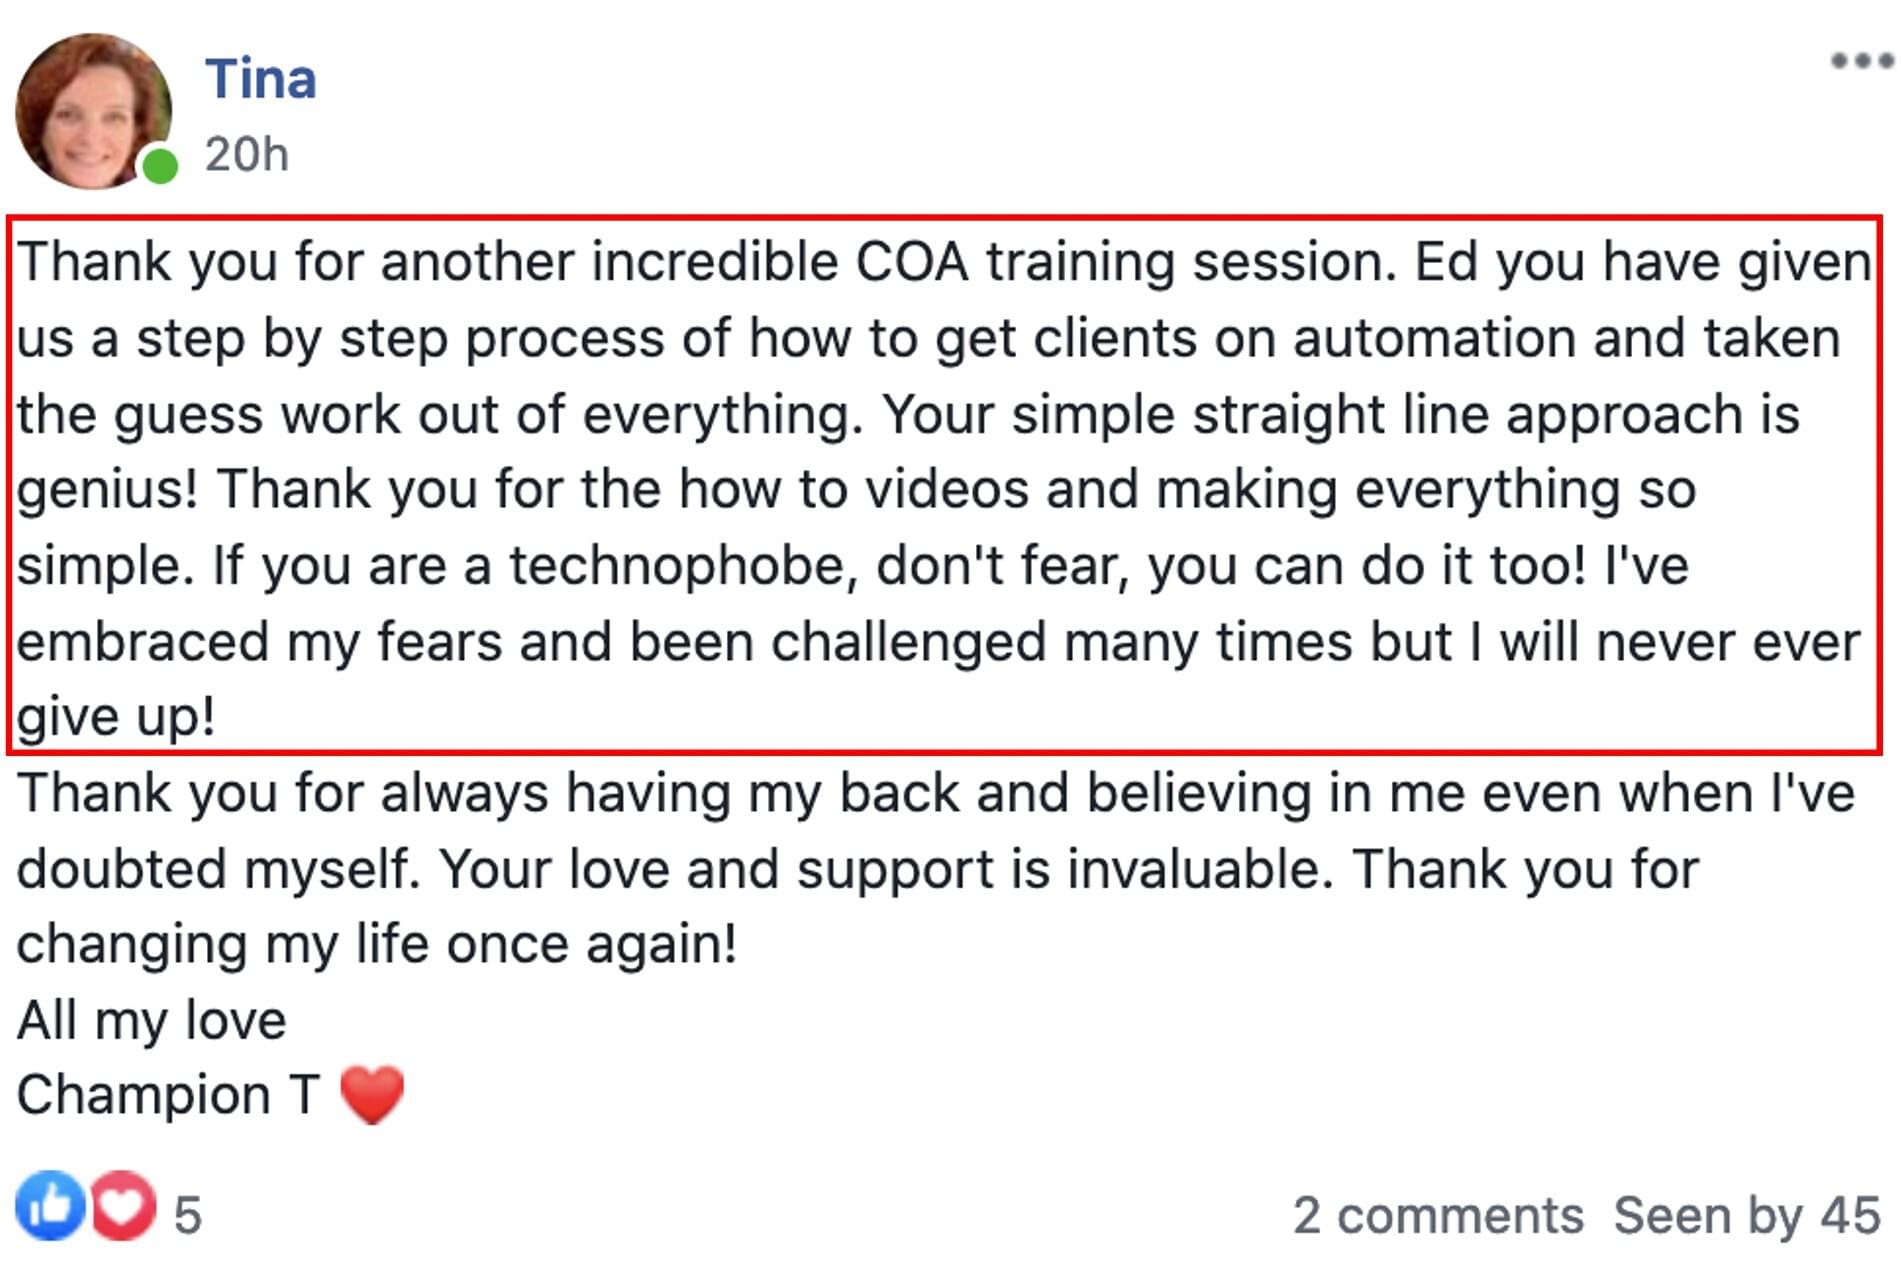Screen dimensions: 1902x1272
Task: Click the green online status dot
Action: [x=160, y=165]
